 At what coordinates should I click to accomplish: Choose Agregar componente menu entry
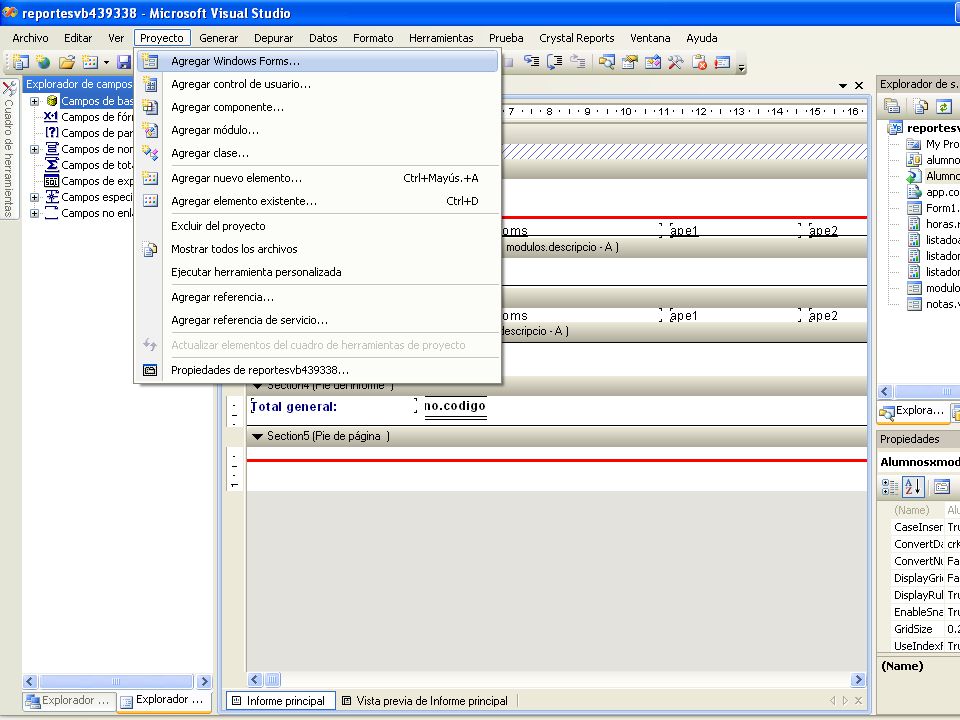317,107
